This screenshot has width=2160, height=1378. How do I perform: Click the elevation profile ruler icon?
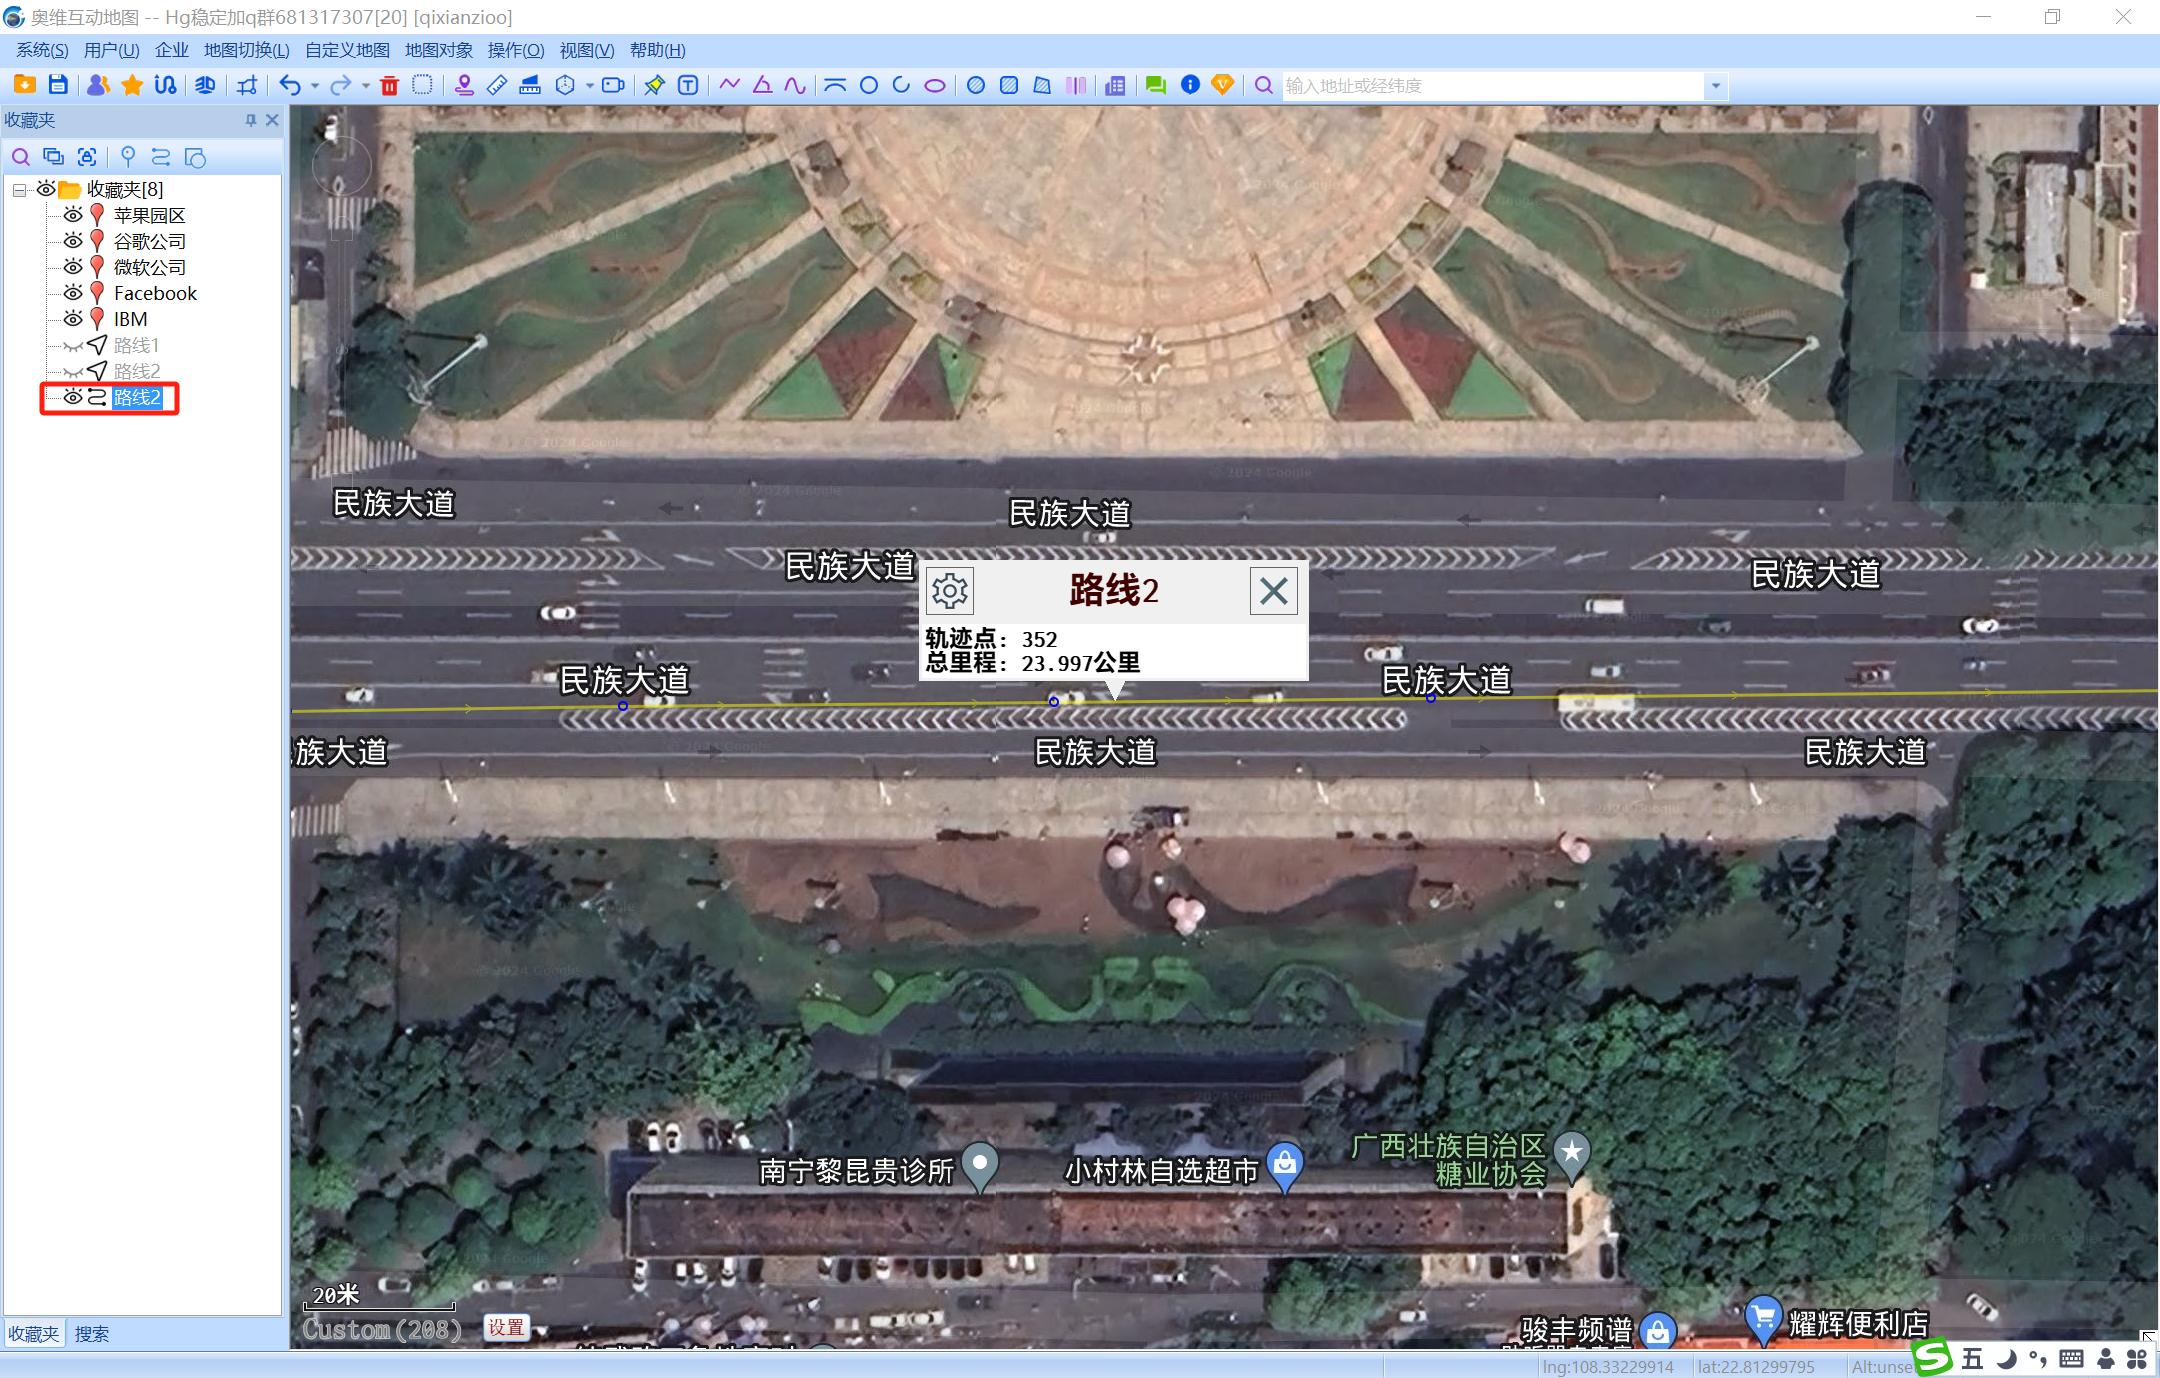click(x=530, y=85)
